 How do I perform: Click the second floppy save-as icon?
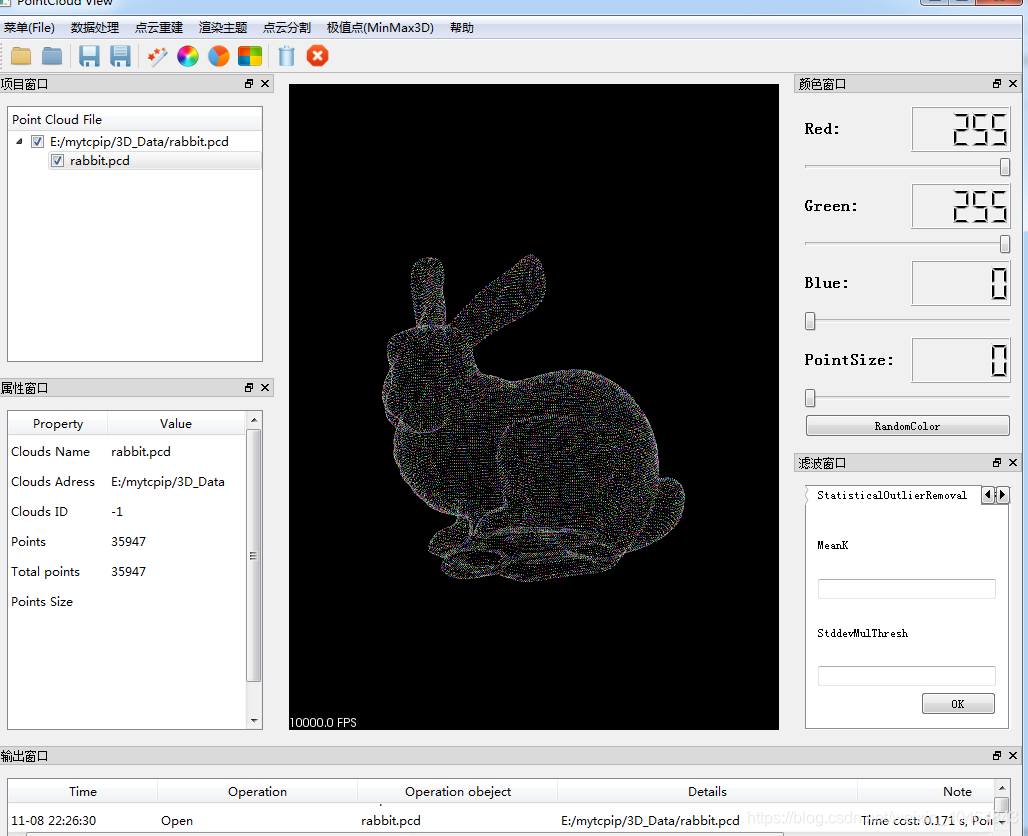point(121,56)
